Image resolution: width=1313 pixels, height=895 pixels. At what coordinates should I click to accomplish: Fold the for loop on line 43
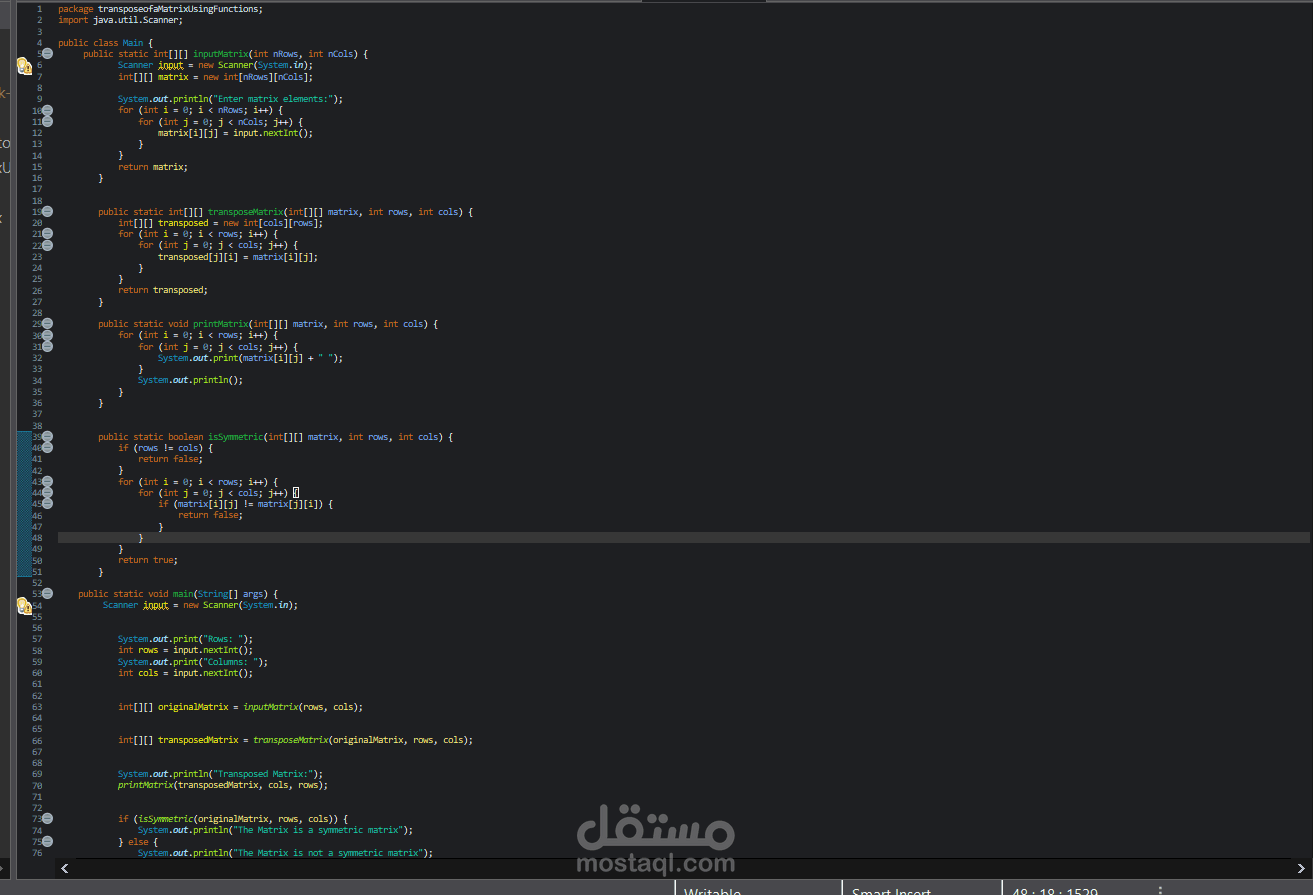(x=47, y=481)
